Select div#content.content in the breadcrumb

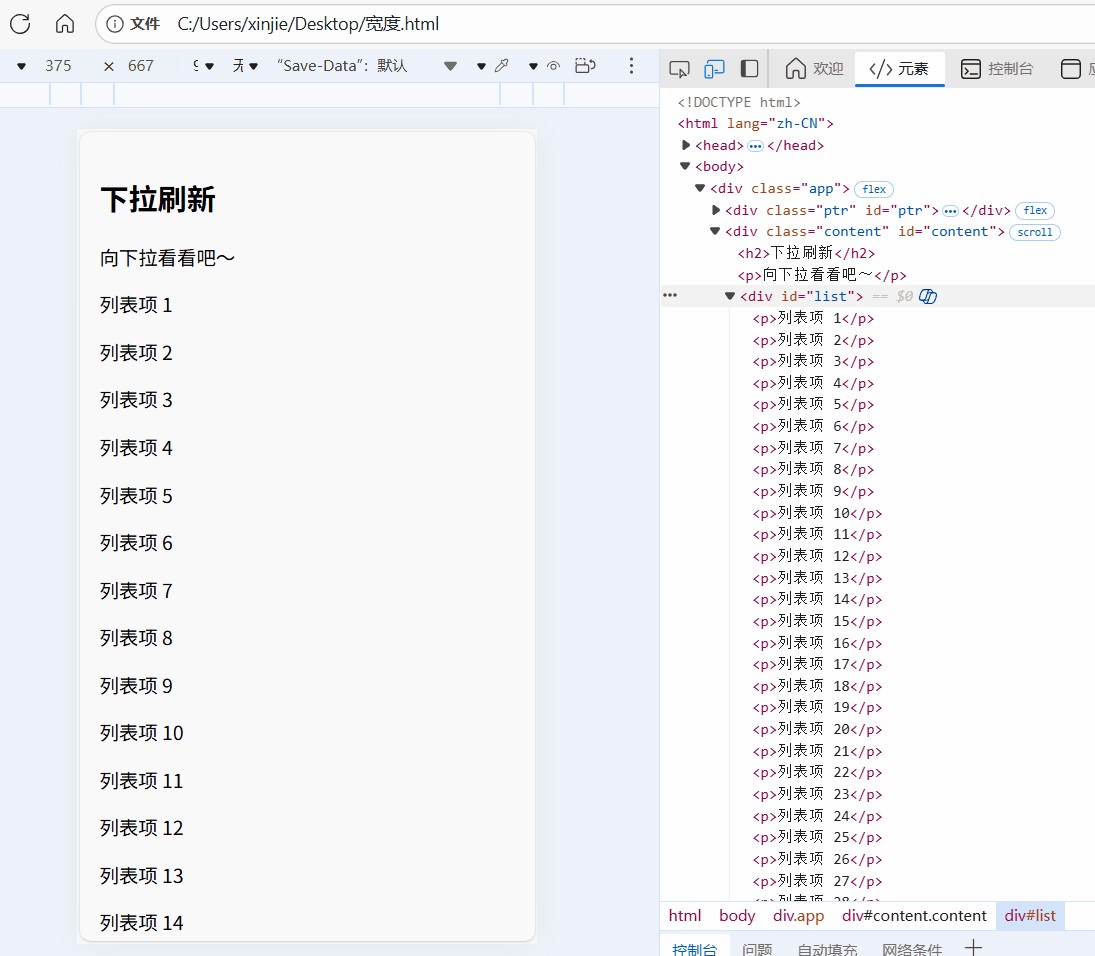914,915
